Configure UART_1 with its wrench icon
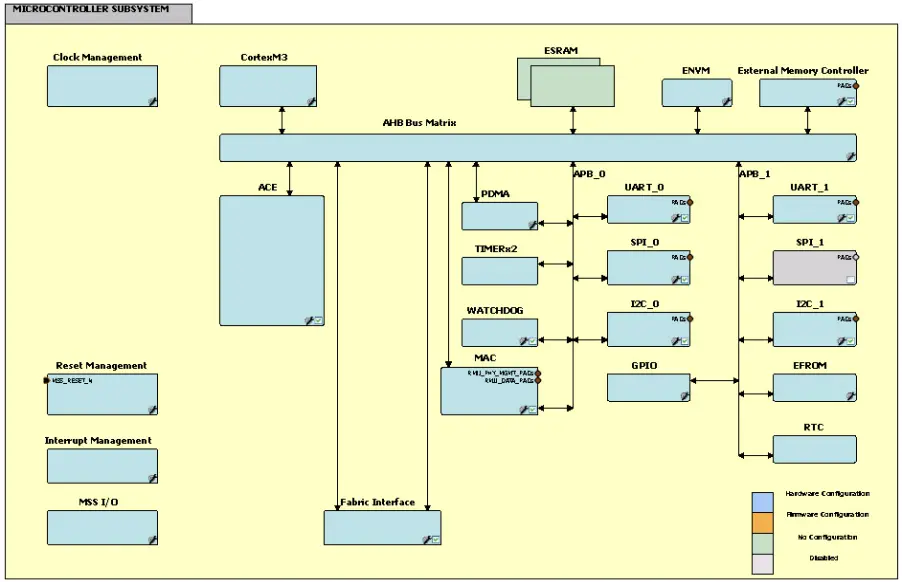Image resolution: width=902 pixels, height=582 pixels. click(842, 216)
